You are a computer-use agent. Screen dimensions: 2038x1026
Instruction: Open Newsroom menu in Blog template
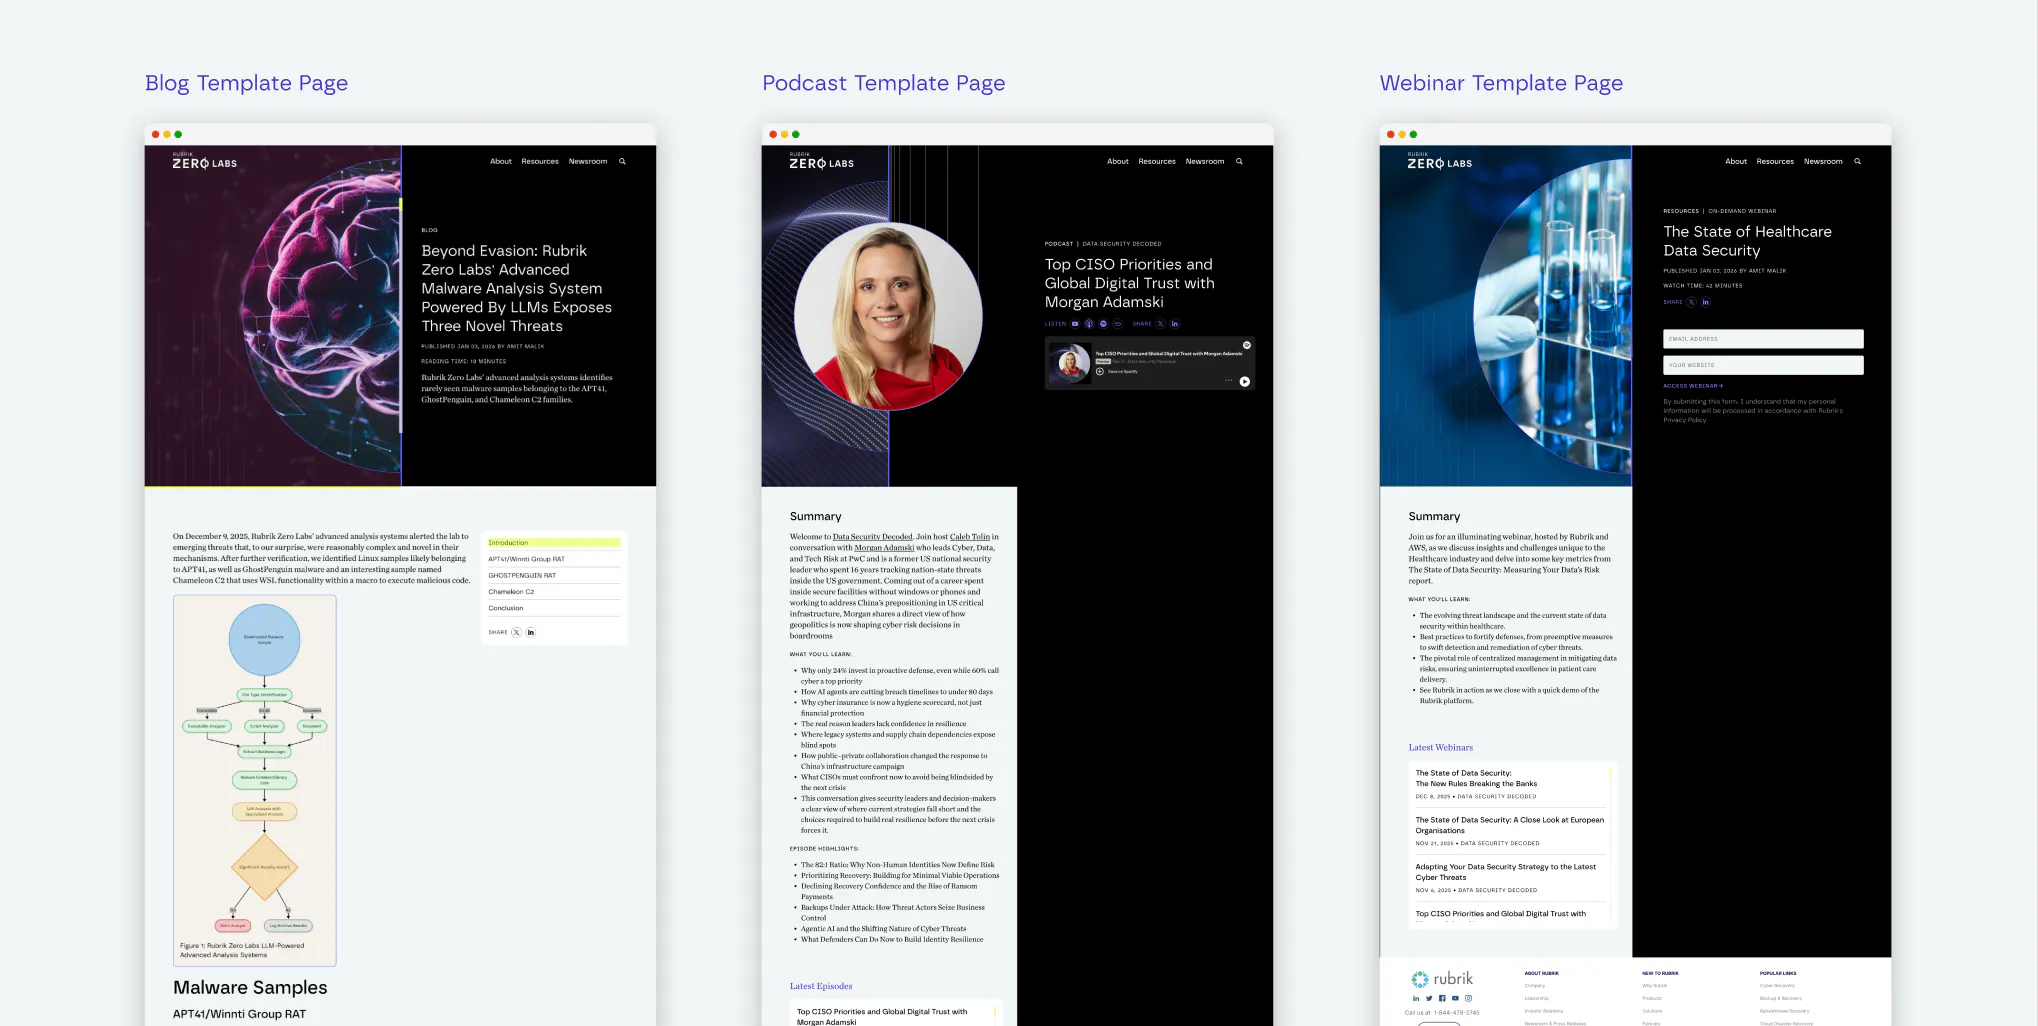pyautogui.click(x=588, y=161)
